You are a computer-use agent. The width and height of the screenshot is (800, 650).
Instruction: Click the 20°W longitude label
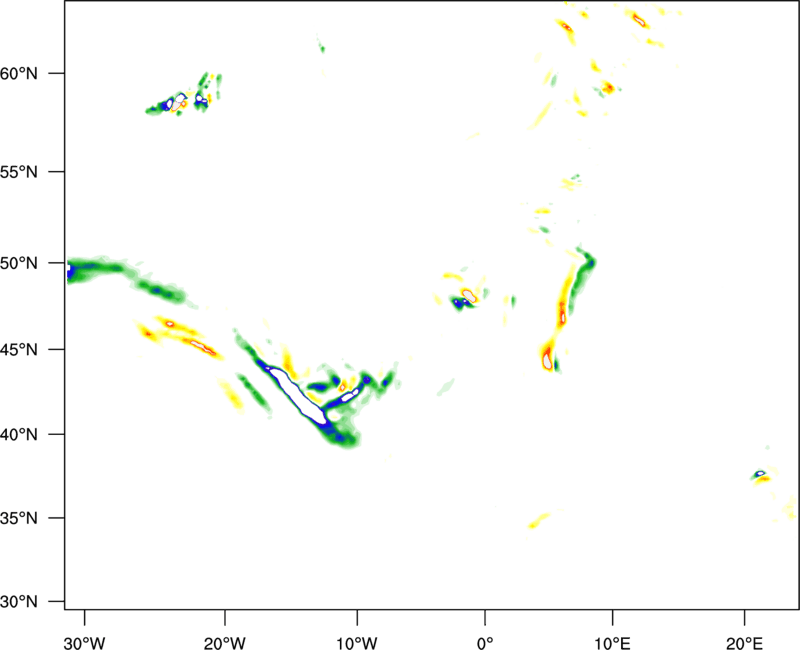tap(225, 643)
